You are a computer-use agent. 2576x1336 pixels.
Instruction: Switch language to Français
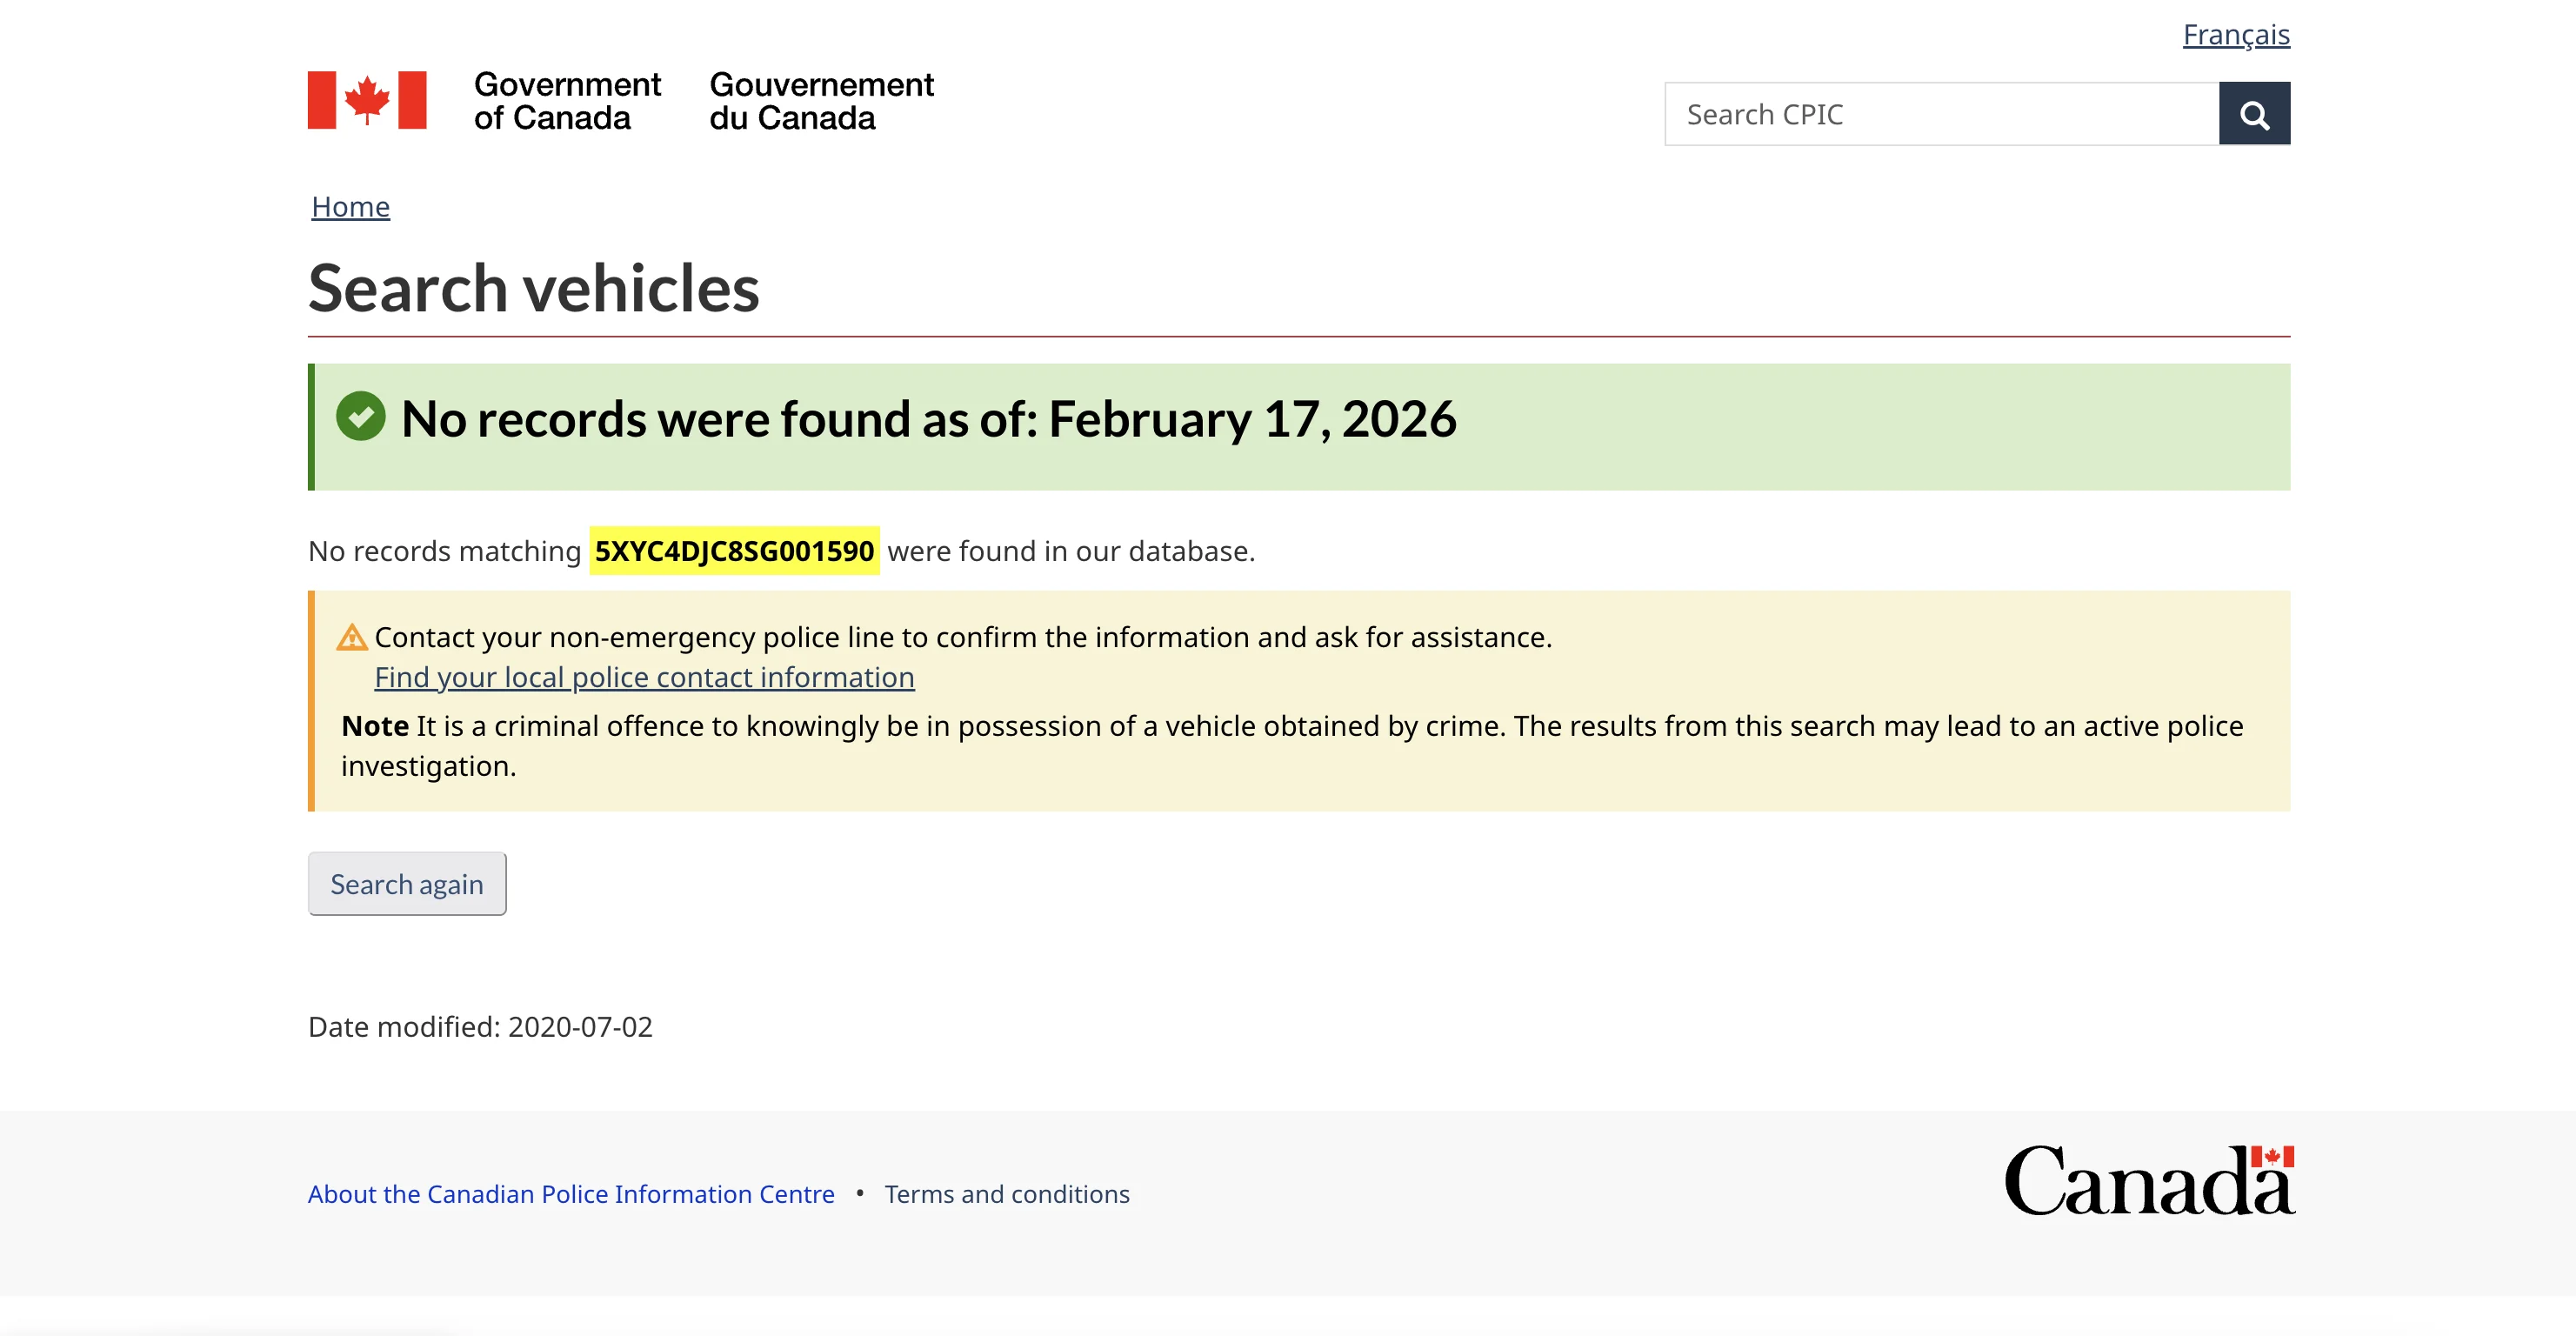(x=2235, y=35)
